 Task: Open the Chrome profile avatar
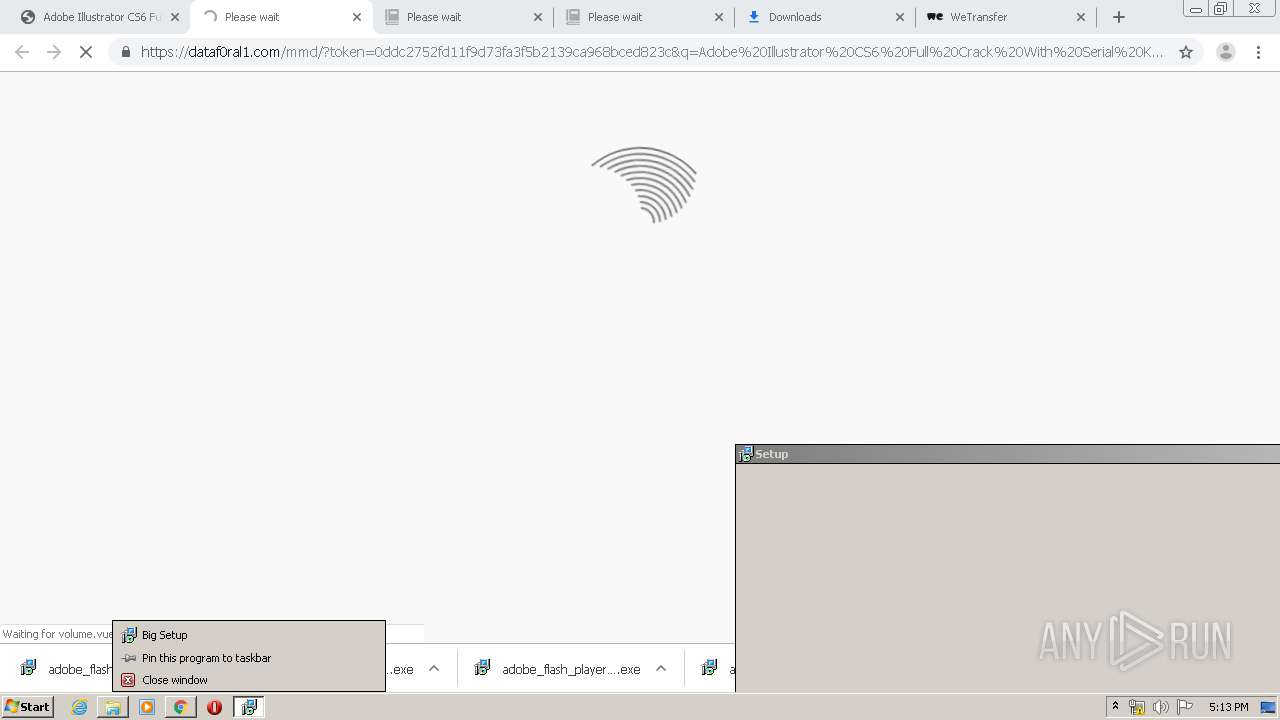pos(1226,52)
